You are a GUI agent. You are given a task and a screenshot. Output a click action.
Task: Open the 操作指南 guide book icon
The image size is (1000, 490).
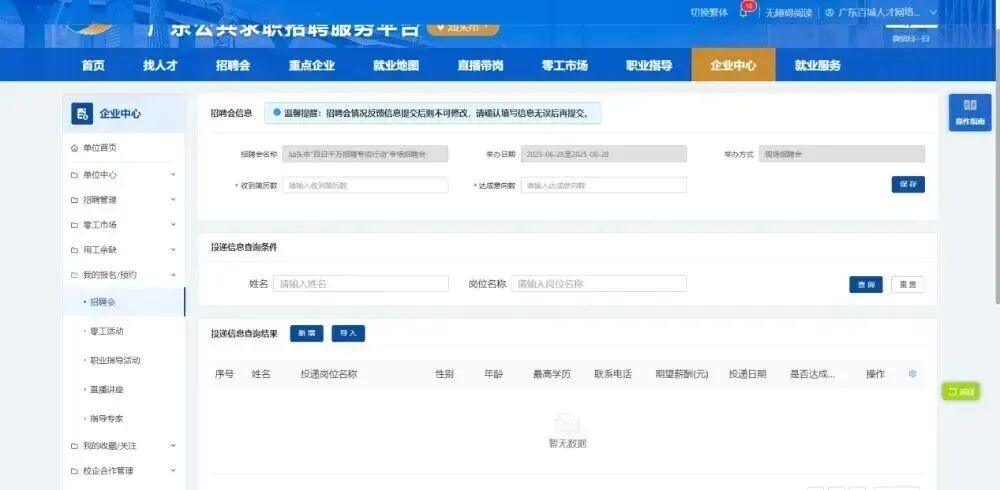pos(970,106)
